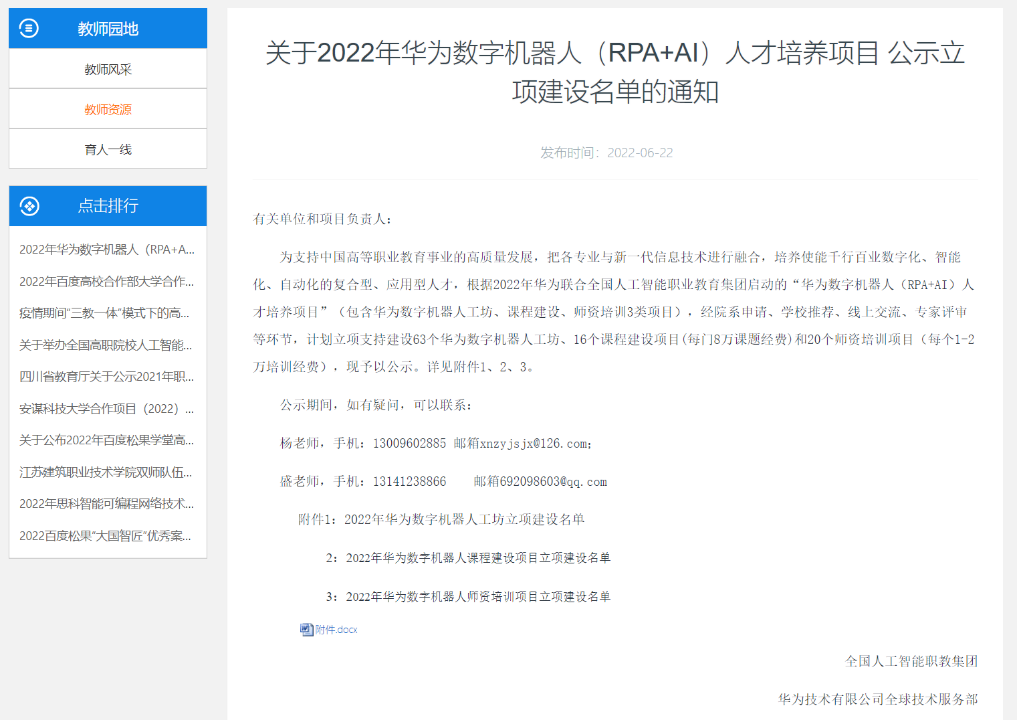Open ranking link 四川省教育厅关于公示2021年职...
1017x720 pixels.
(x=107, y=377)
